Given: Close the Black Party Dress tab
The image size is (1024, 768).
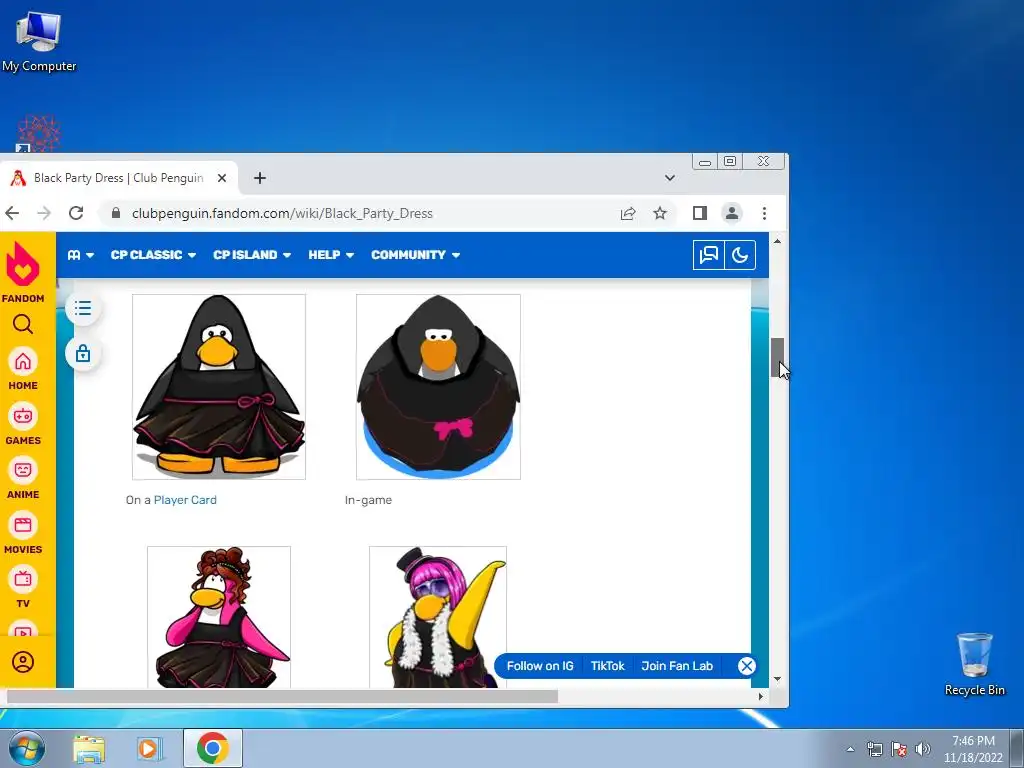Looking at the screenshot, I should pos(222,178).
